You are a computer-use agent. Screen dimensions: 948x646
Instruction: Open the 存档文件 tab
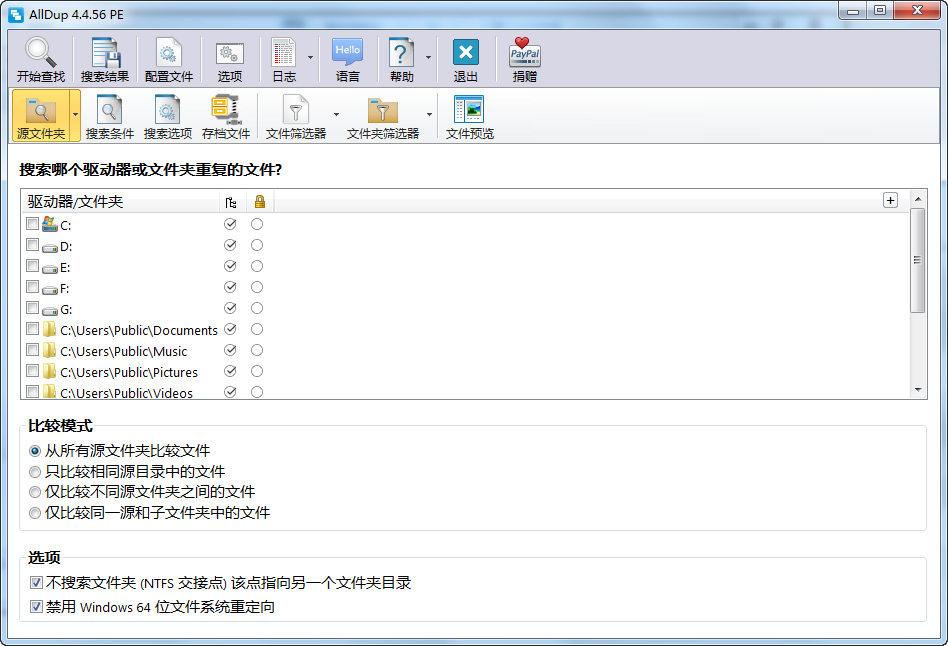click(226, 116)
